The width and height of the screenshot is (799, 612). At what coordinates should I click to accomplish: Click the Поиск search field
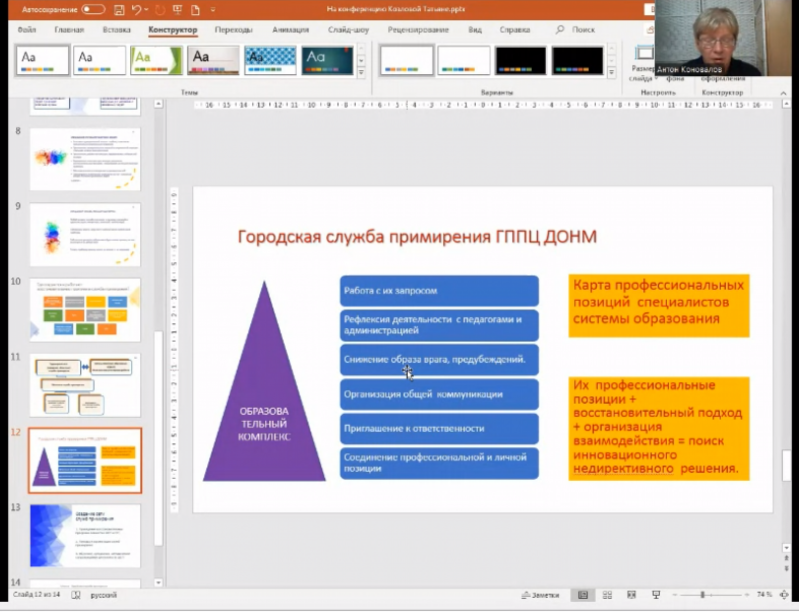(583, 30)
